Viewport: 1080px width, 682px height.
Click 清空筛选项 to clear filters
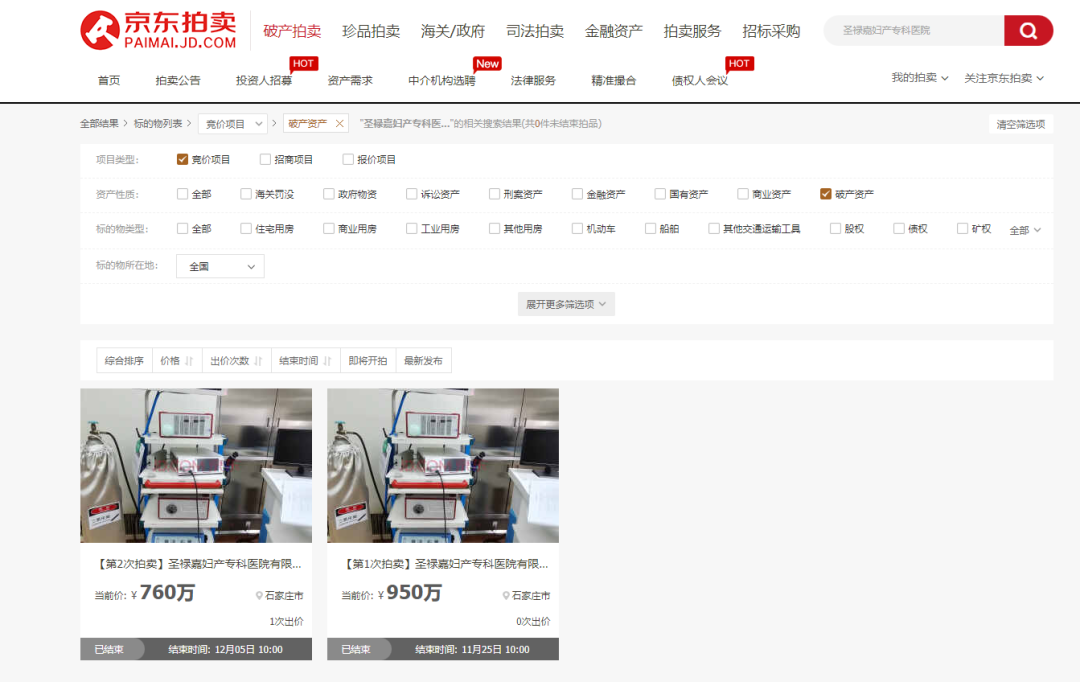point(1021,124)
